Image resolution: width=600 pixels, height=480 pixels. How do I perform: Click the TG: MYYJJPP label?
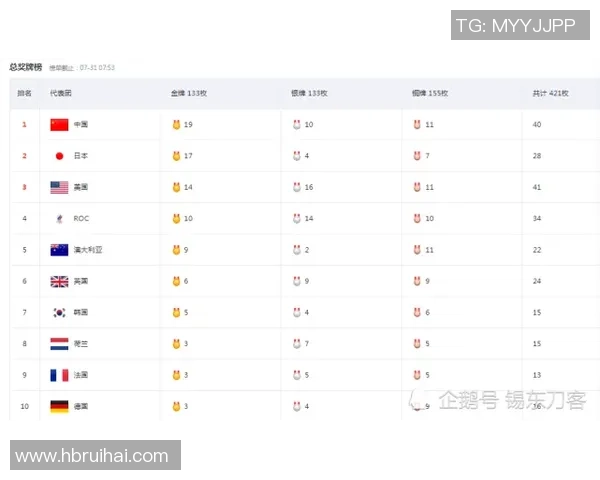(515, 25)
